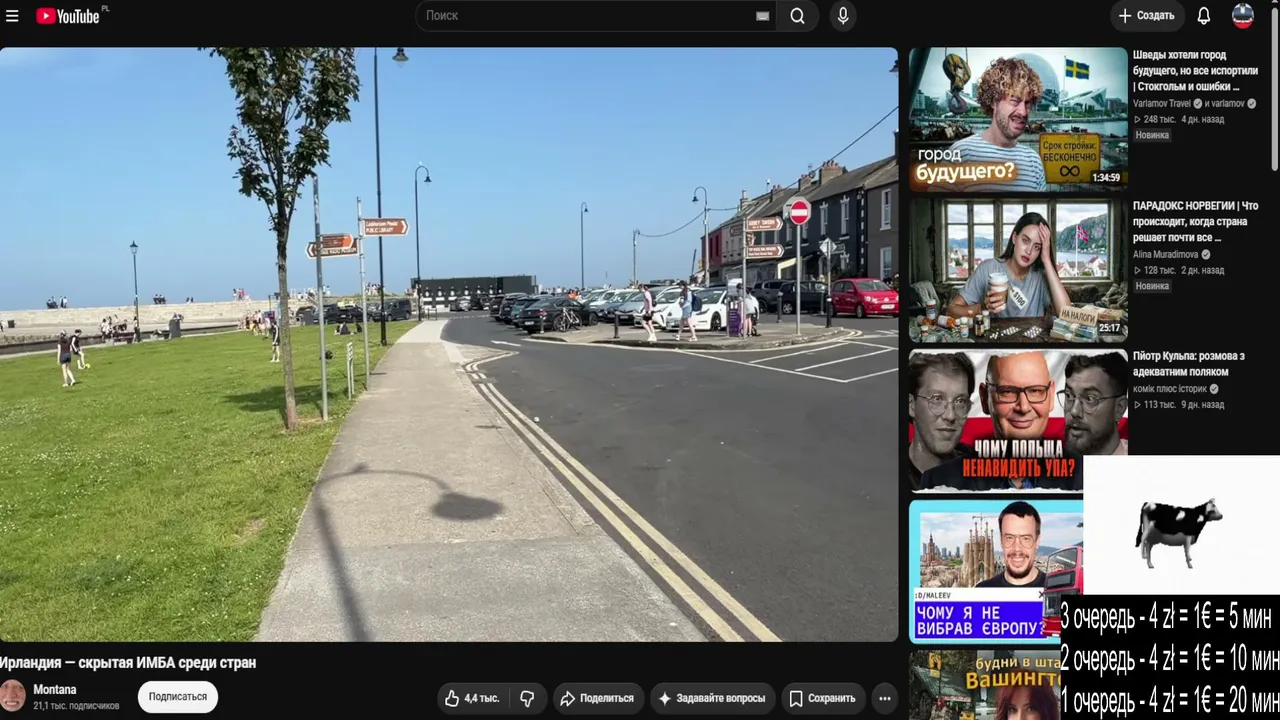This screenshot has width=1280, height=720.
Task: Click the Создать button
Action: pos(1146,16)
